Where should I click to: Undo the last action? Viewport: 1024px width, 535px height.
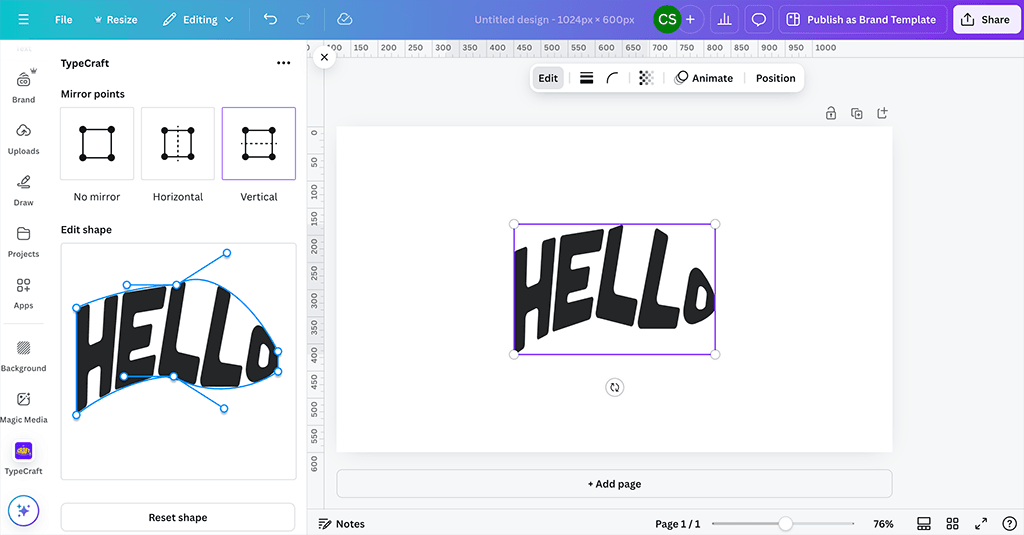click(x=270, y=20)
